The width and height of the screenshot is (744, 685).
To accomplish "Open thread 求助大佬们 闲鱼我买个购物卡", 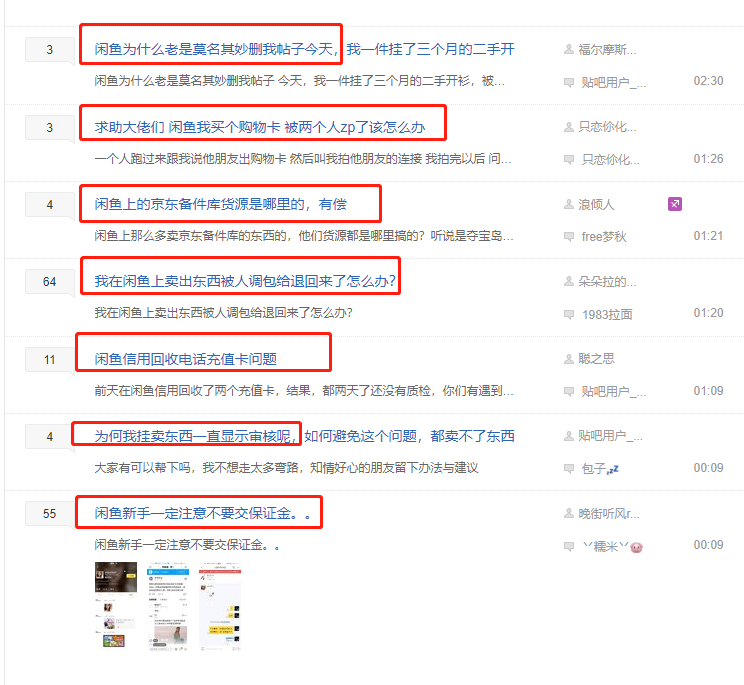I will [x=259, y=127].
